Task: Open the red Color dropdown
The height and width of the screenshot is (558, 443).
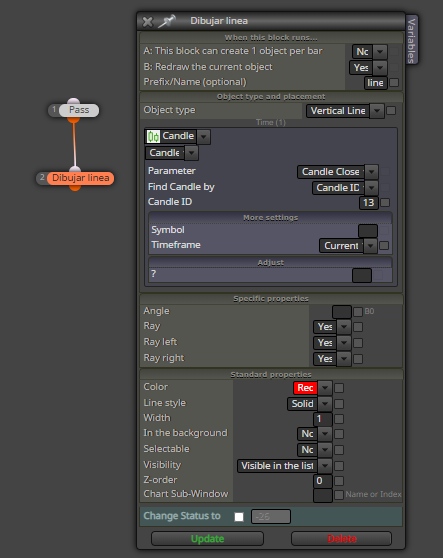Action: (312, 388)
